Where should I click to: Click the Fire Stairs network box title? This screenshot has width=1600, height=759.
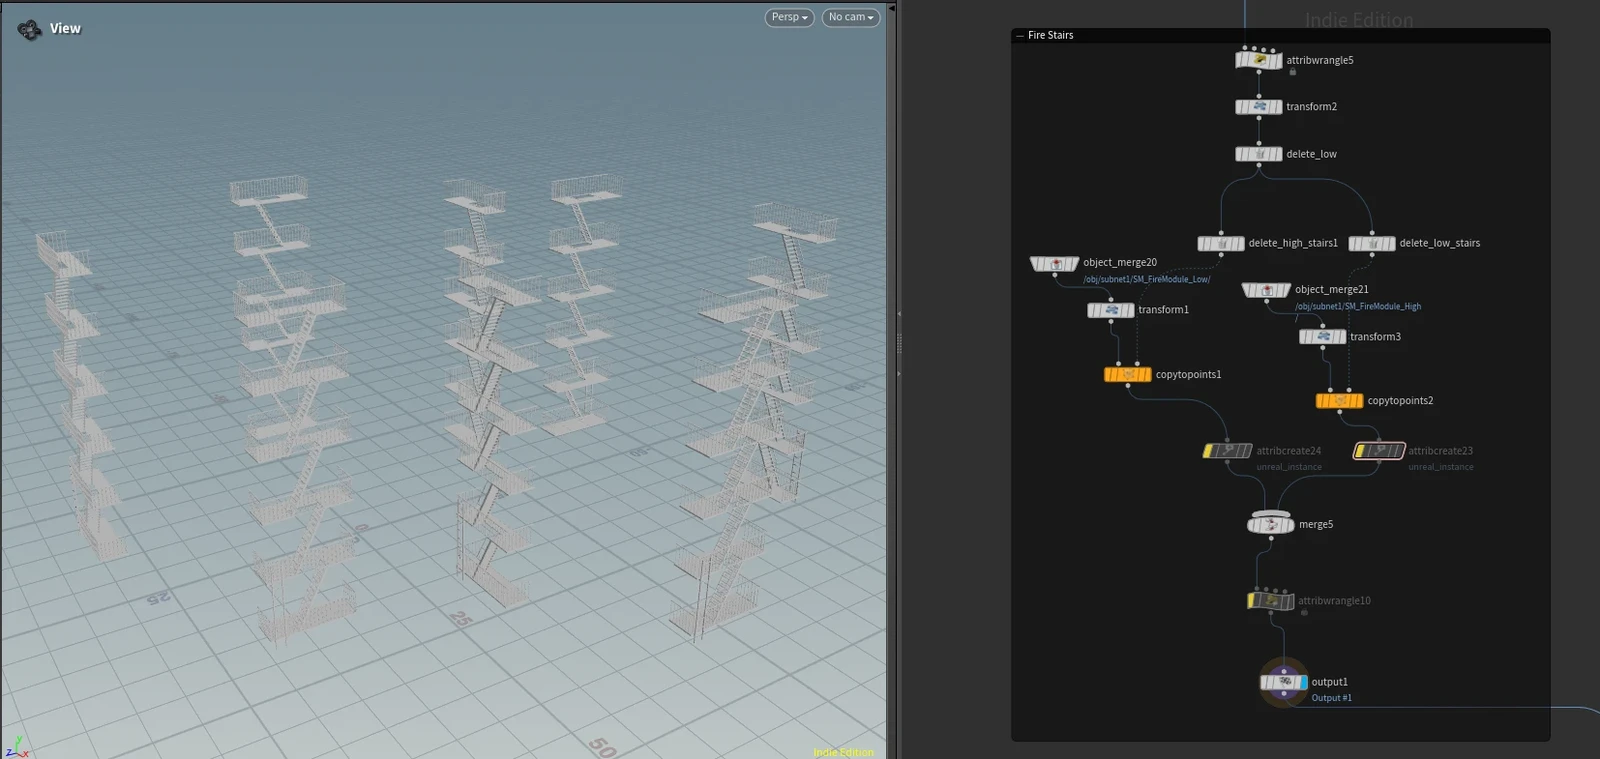tap(1051, 35)
